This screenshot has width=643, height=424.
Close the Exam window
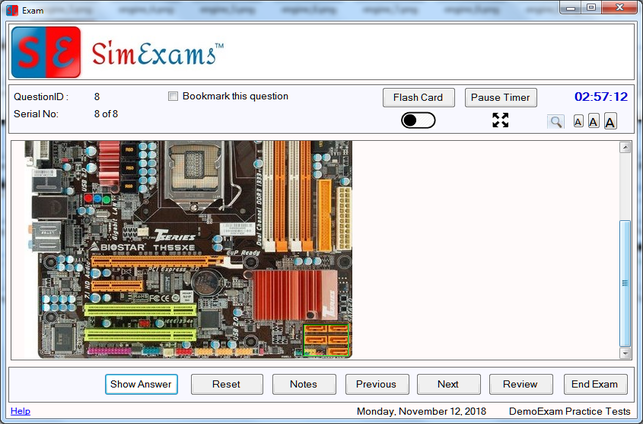pos(619,8)
